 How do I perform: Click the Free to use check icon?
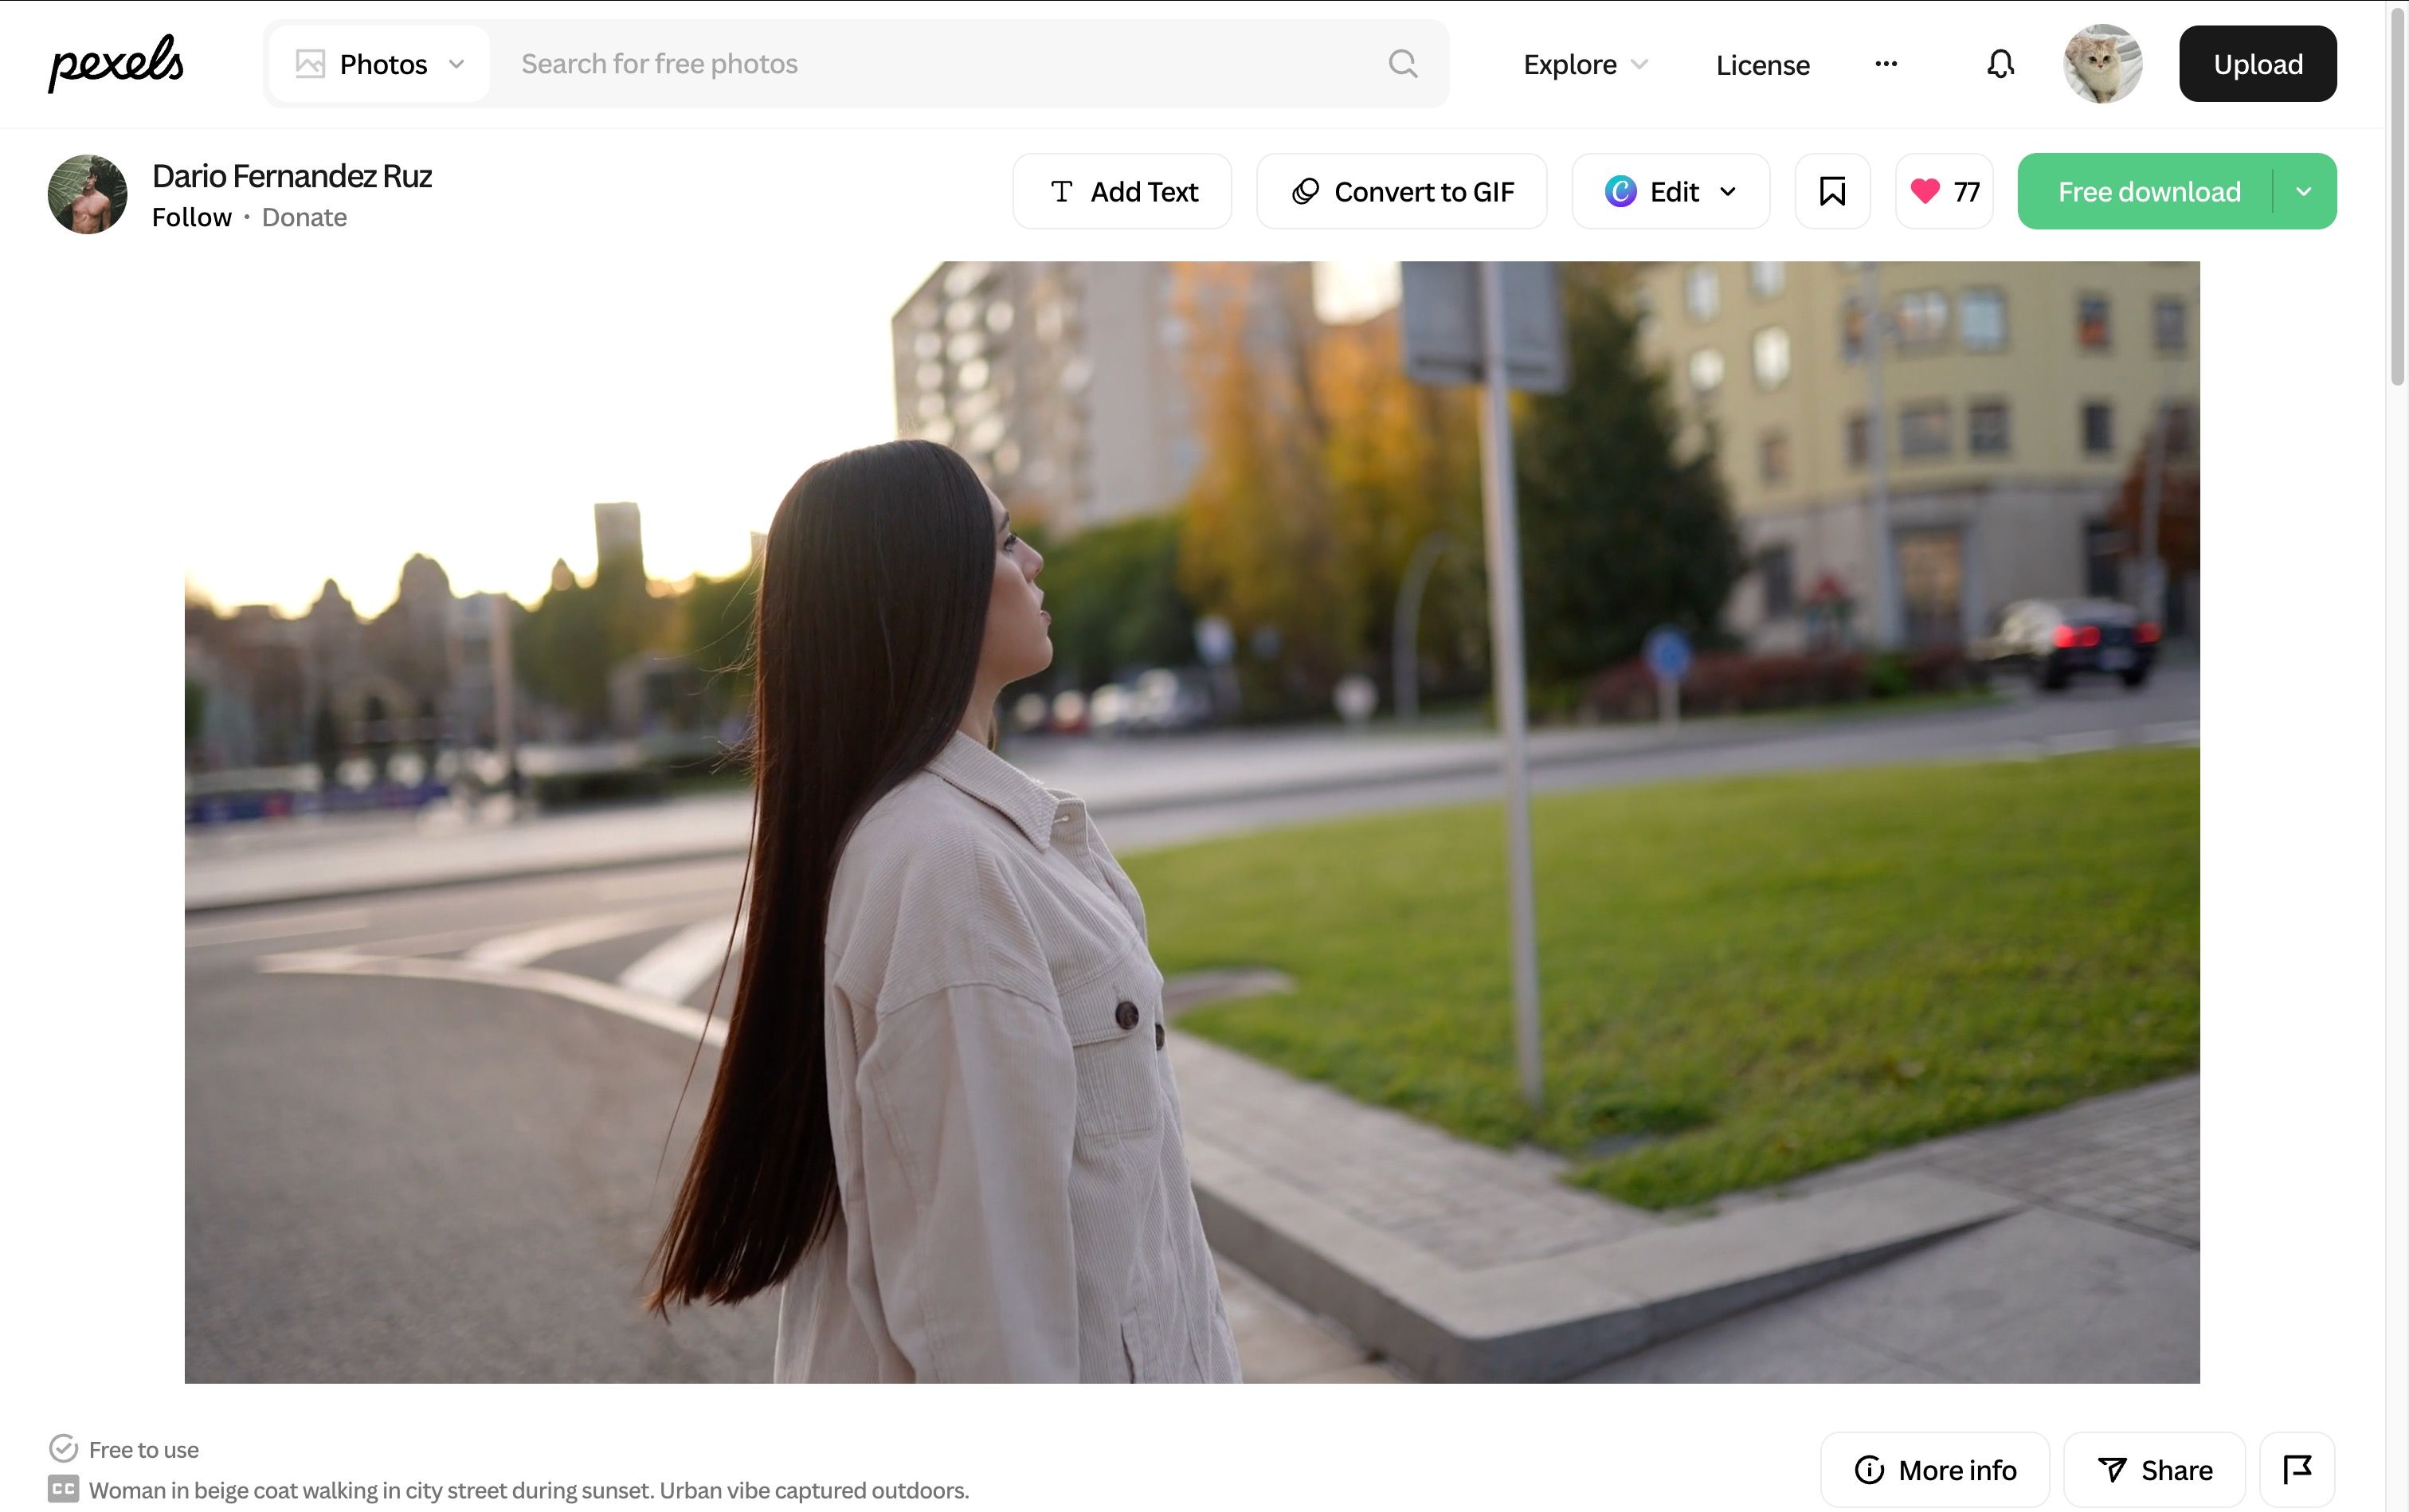point(63,1448)
